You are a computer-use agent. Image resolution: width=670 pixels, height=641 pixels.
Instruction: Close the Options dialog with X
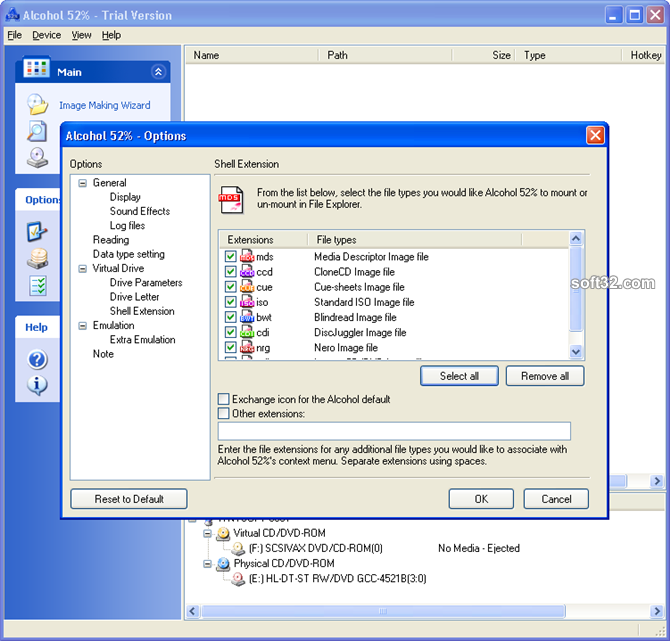click(x=595, y=135)
